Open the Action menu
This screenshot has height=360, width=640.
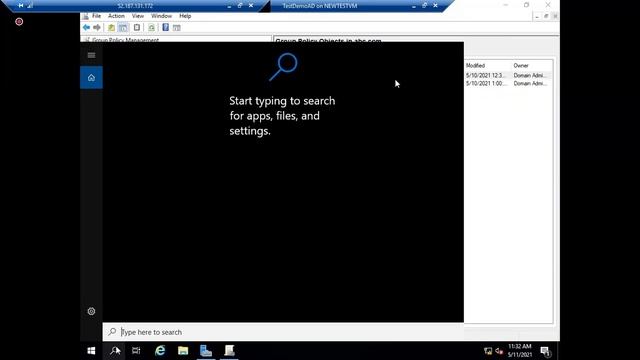point(116,16)
